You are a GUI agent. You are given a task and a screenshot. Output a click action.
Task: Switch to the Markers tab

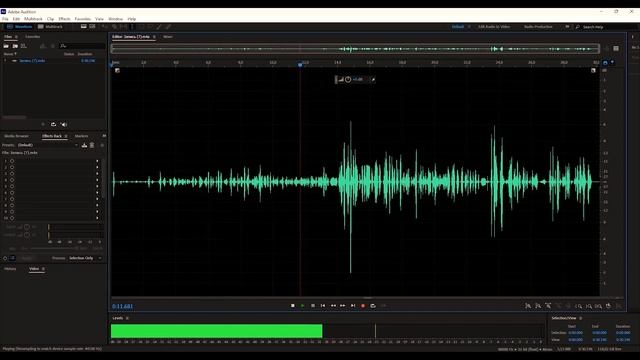81,136
